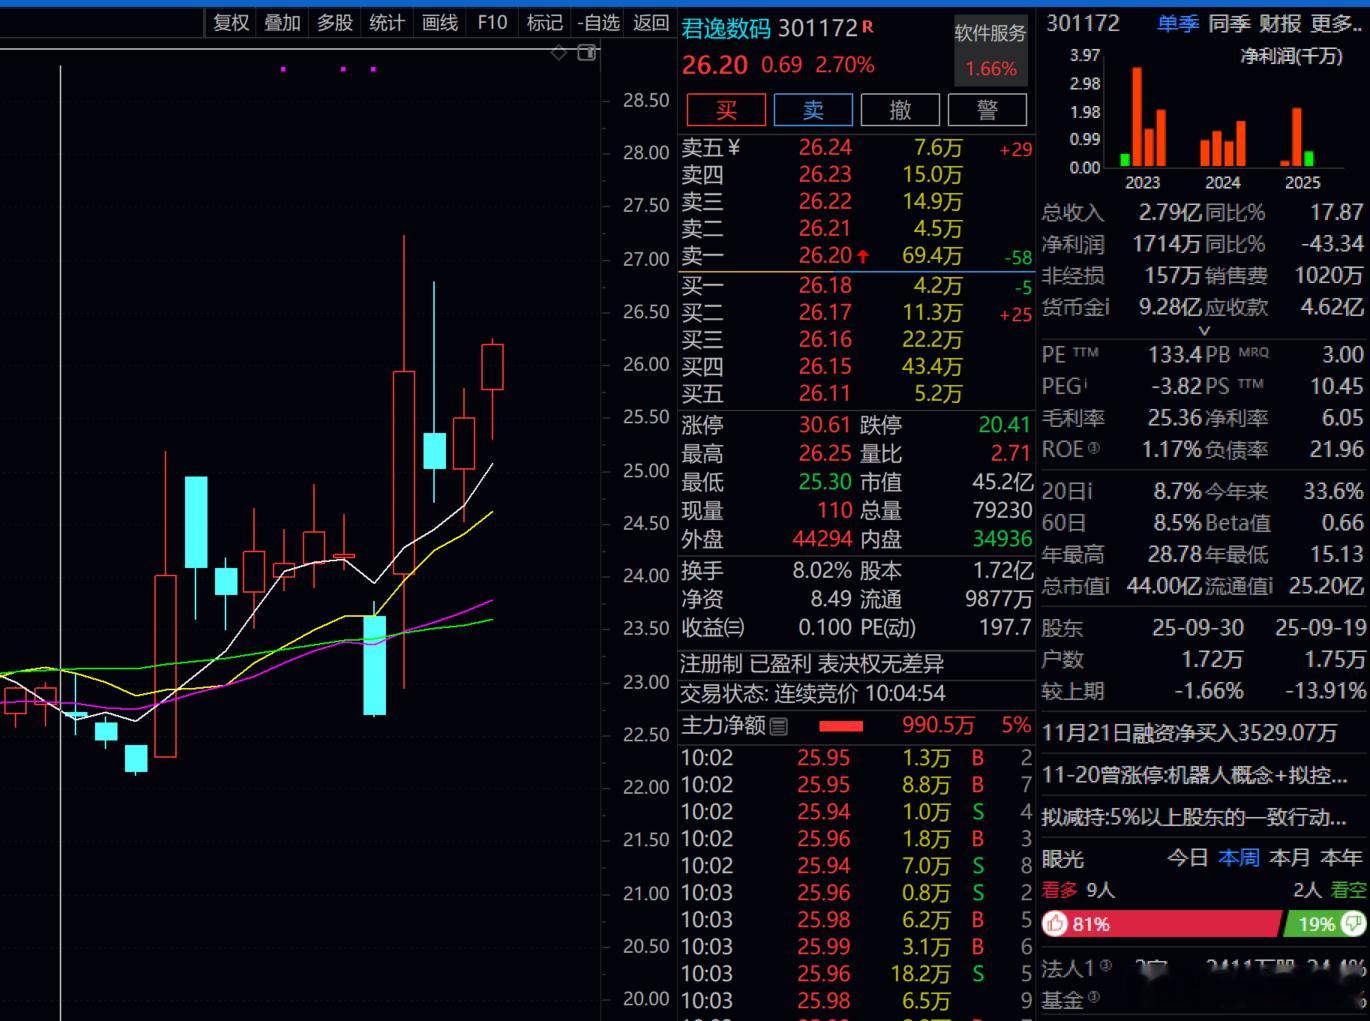This screenshot has height=1021, width=1370.
Task: Open the 标记 mark menu
Action: [545, 23]
